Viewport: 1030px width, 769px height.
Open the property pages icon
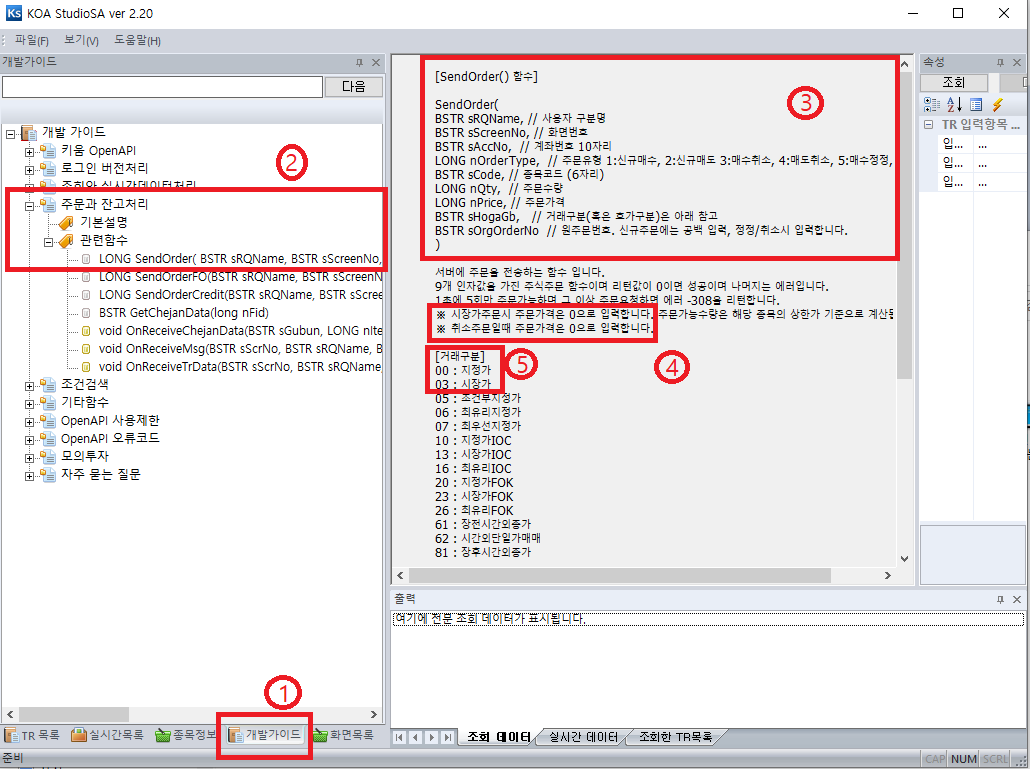(x=976, y=104)
